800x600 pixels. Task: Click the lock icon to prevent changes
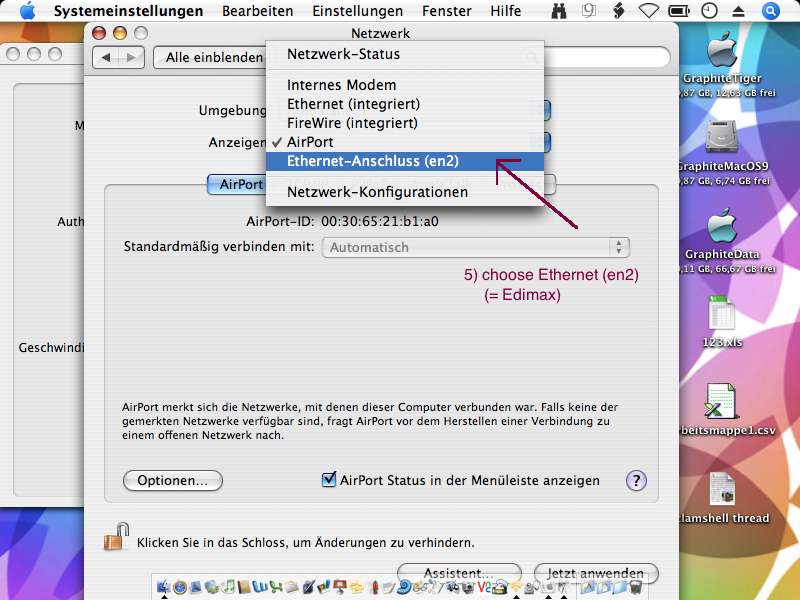pos(116,537)
